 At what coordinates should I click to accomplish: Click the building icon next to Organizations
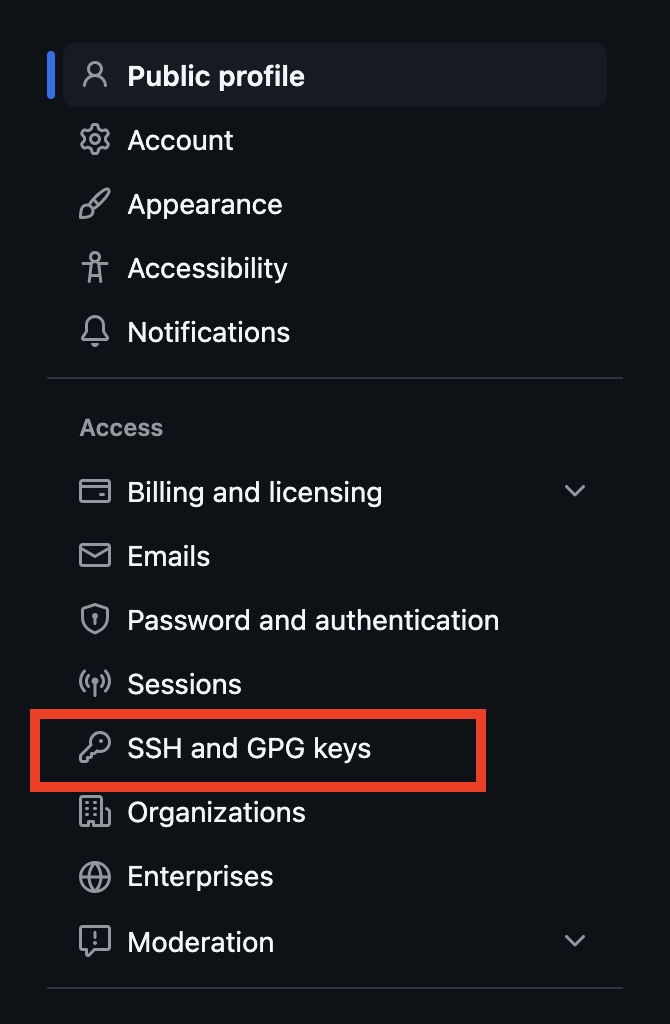tap(94, 811)
